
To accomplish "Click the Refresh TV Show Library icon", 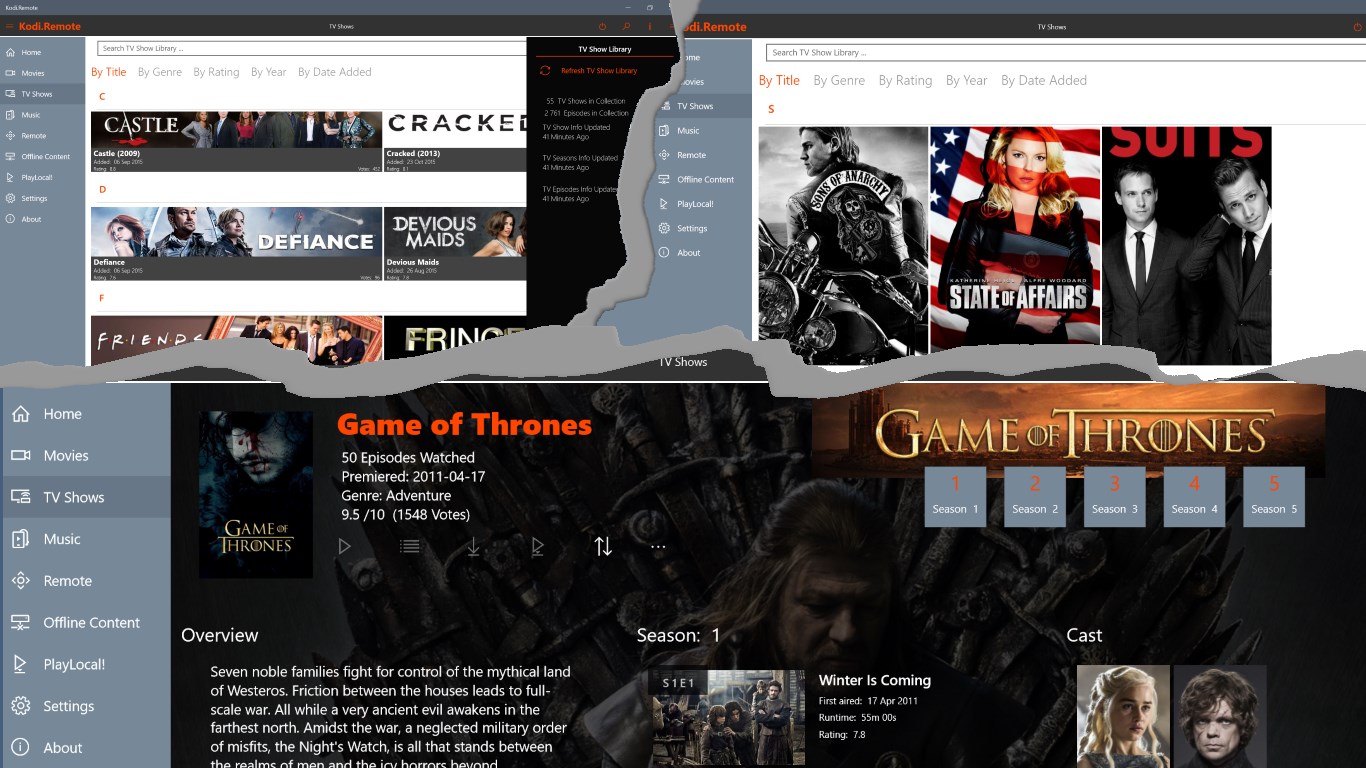I will point(545,71).
